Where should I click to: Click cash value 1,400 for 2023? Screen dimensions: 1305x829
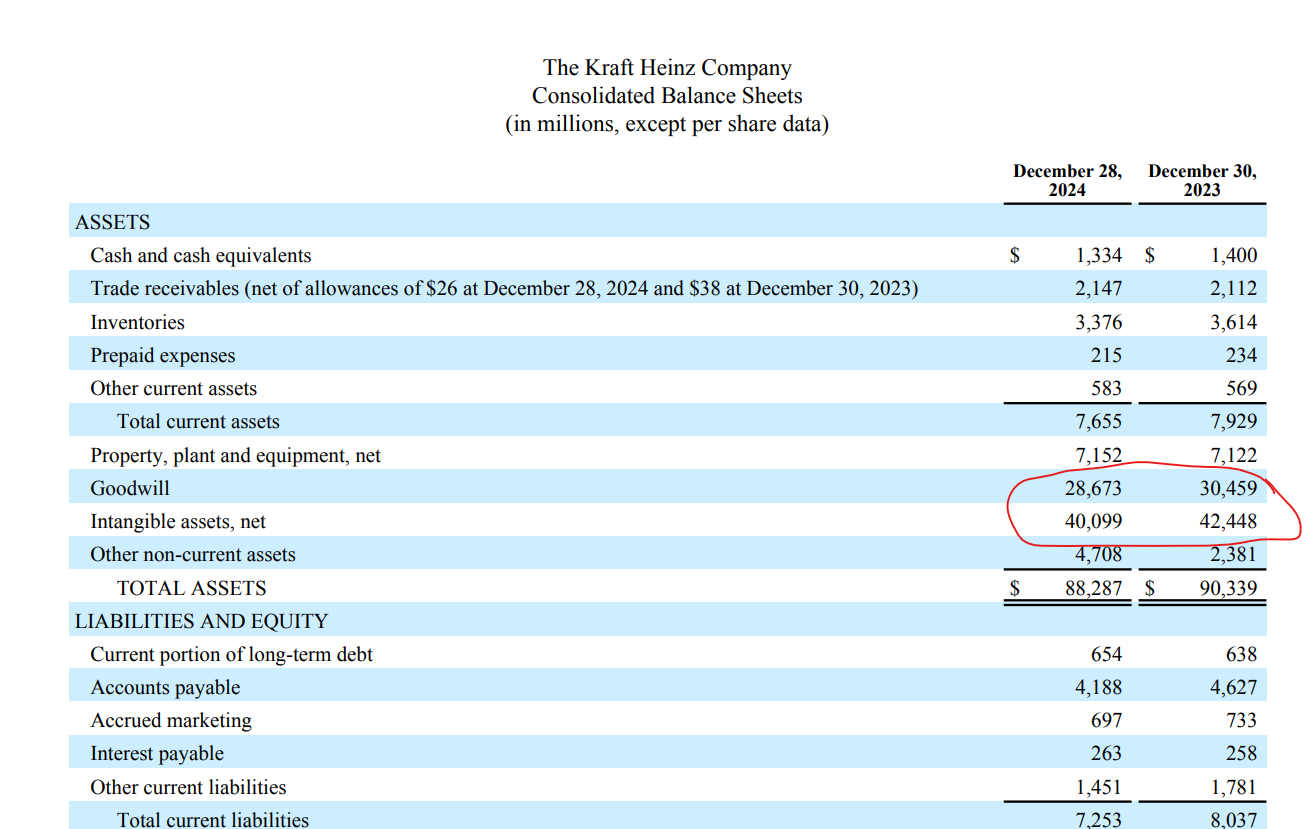tap(1234, 255)
